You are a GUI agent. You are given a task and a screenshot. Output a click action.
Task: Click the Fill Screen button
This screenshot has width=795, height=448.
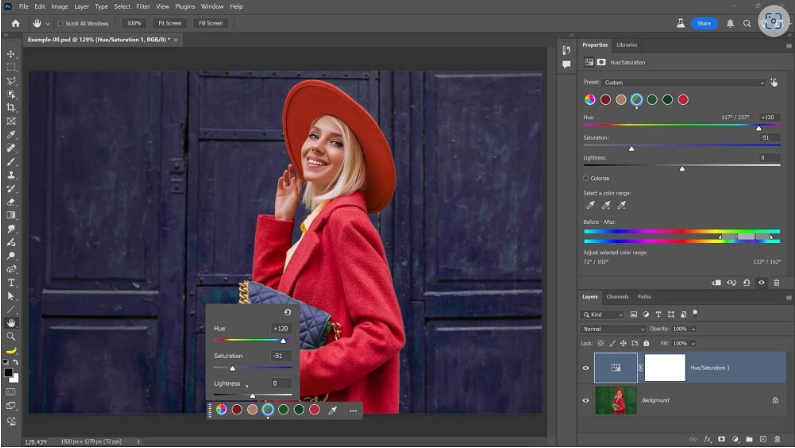click(x=210, y=23)
